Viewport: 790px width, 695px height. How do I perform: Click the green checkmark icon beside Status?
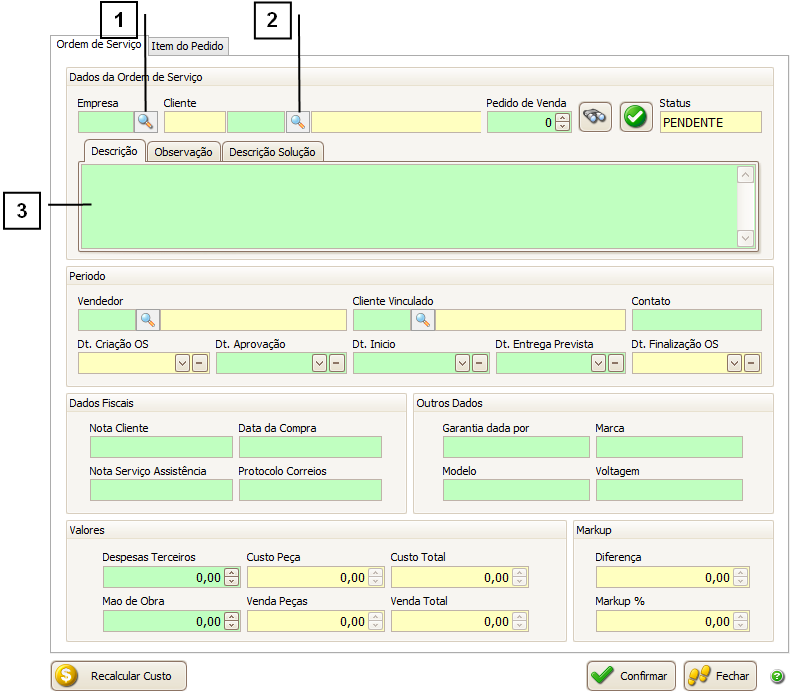[635, 117]
